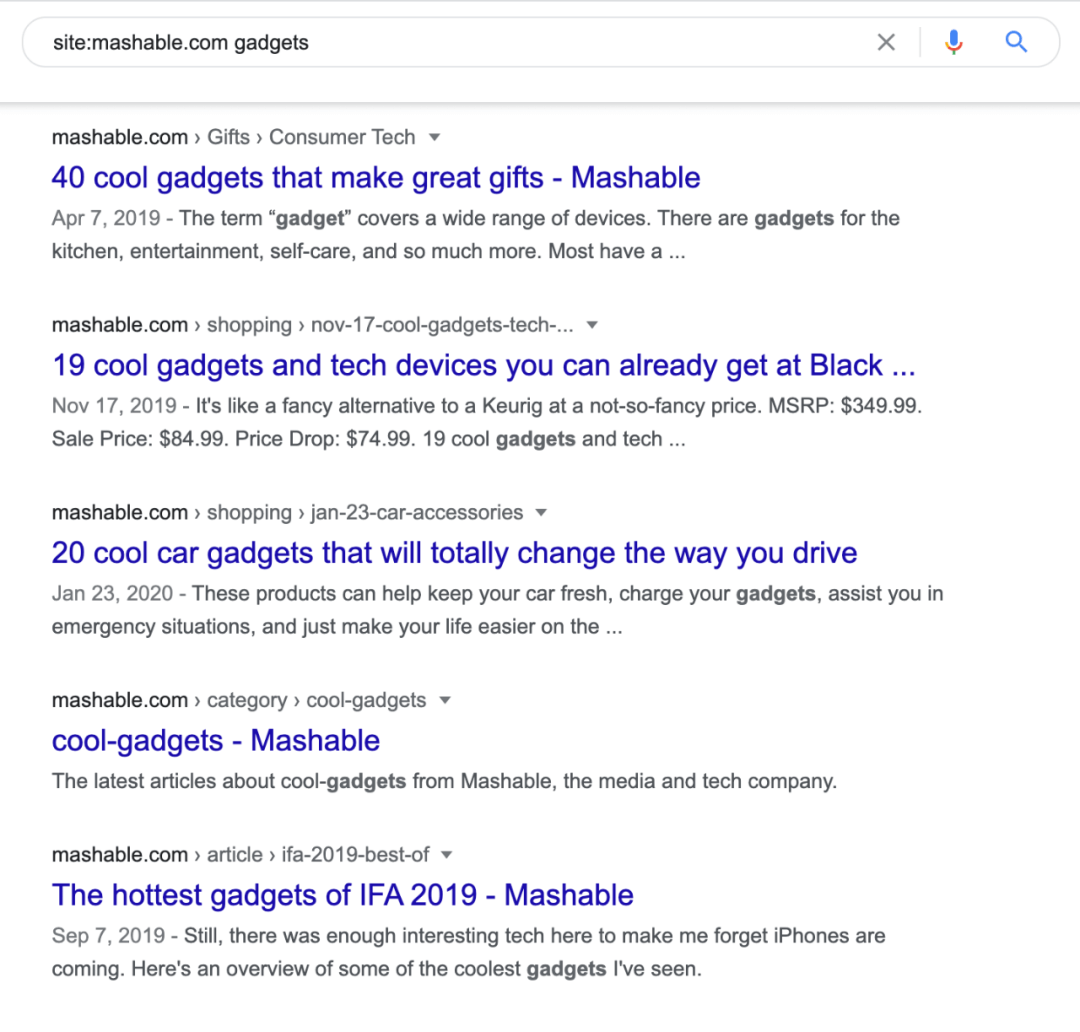This screenshot has width=1080, height=1032.
Task: Click the snippet text starting 'Apr 7, 2019'
Action: click(475, 235)
